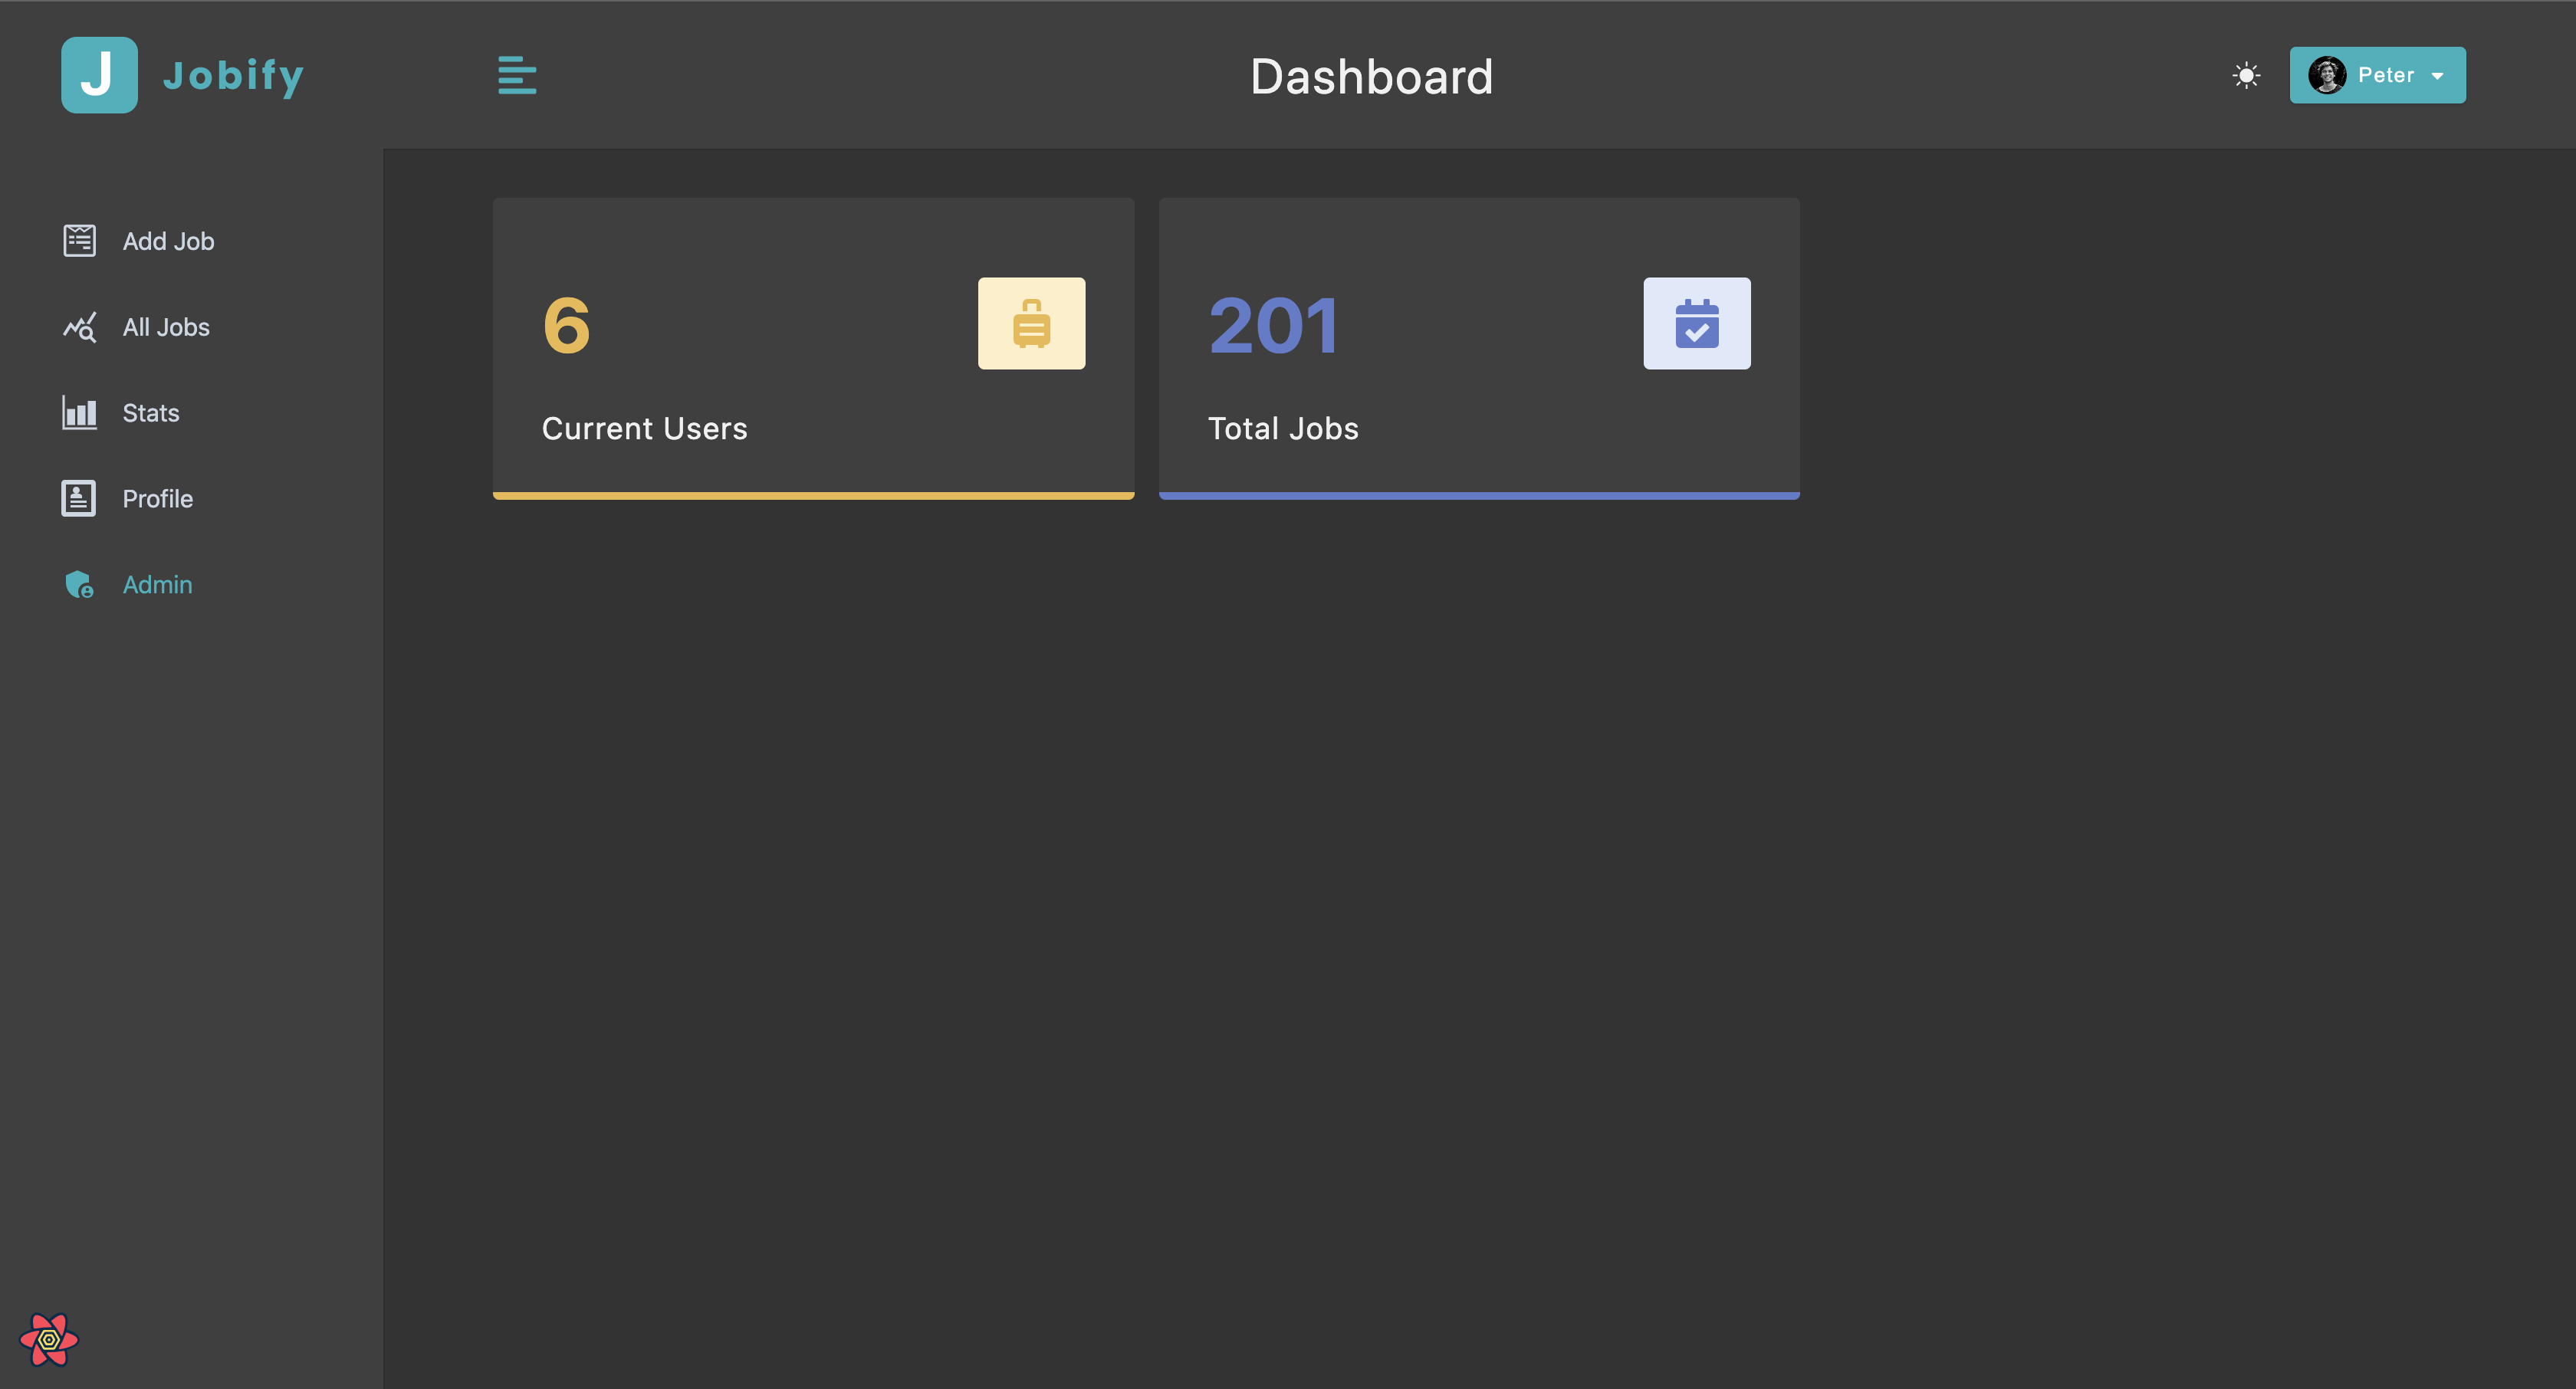Go to All Jobs page

(166, 327)
